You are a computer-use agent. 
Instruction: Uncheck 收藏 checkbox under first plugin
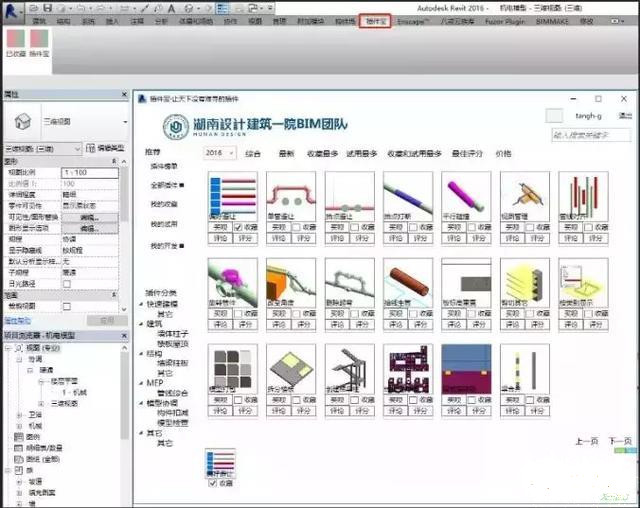[238, 227]
